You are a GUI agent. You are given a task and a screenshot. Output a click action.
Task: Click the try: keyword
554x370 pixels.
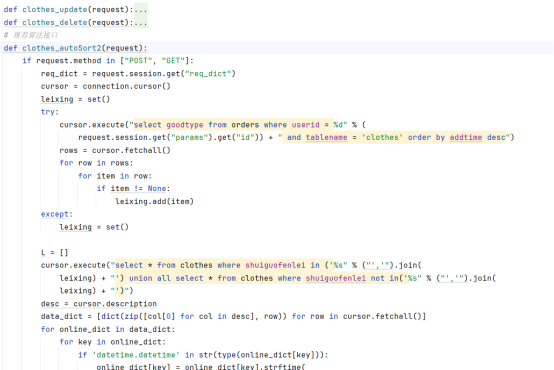tap(50, 112)
